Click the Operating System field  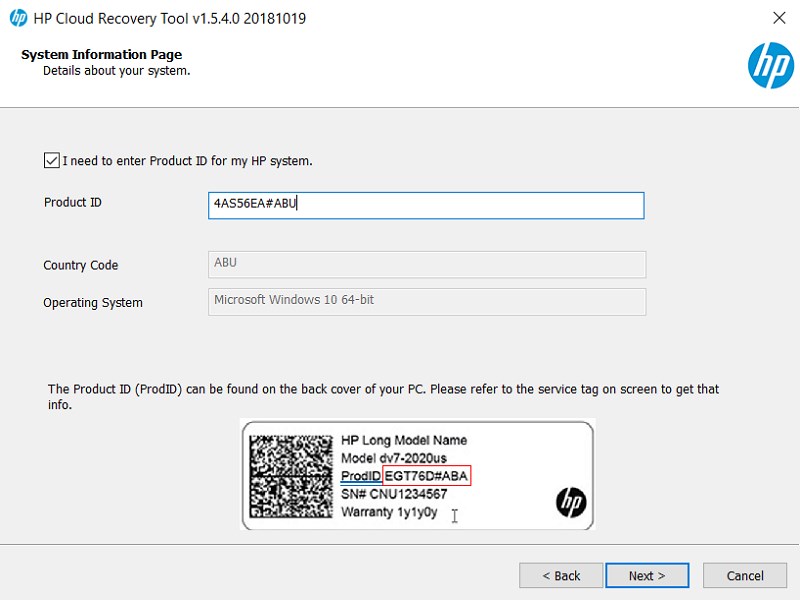click(x=427, y=302)
